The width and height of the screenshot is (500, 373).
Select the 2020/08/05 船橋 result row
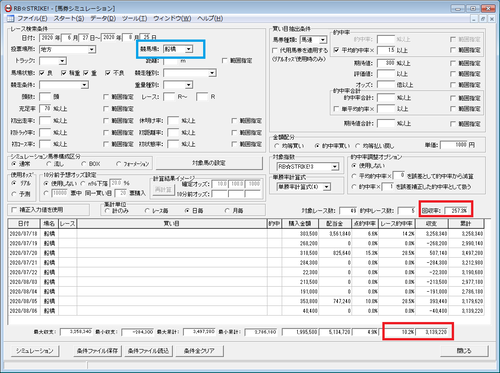click(x=246, y=301)
